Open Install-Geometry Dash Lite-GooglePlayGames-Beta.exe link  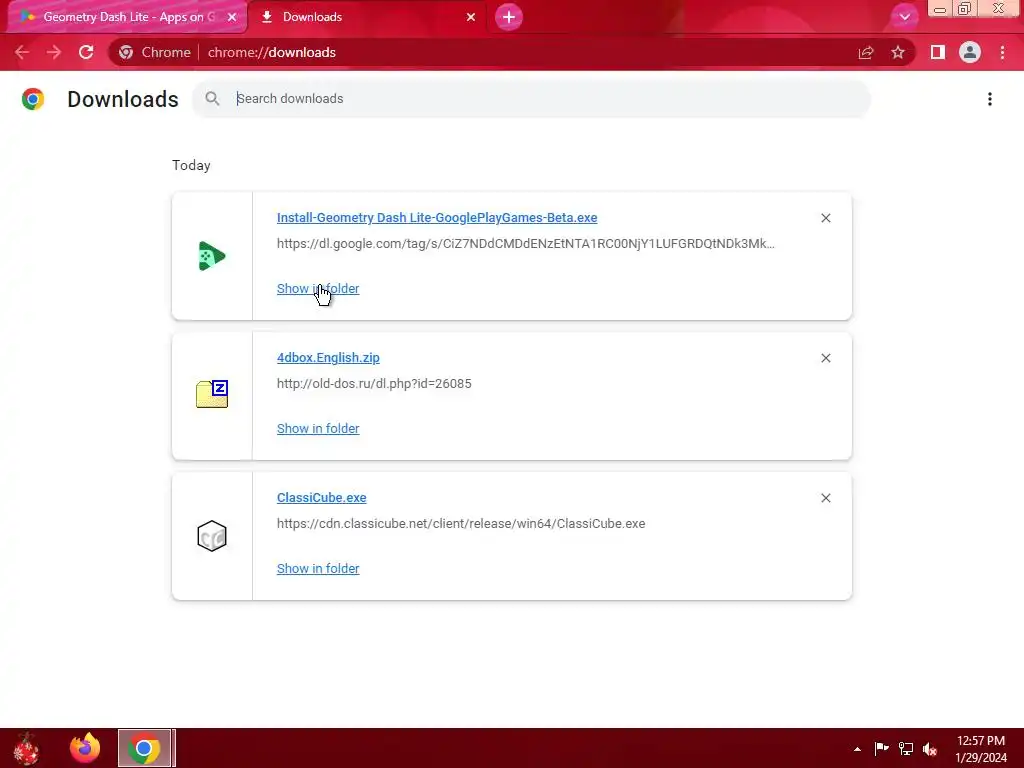click(437, 217)
